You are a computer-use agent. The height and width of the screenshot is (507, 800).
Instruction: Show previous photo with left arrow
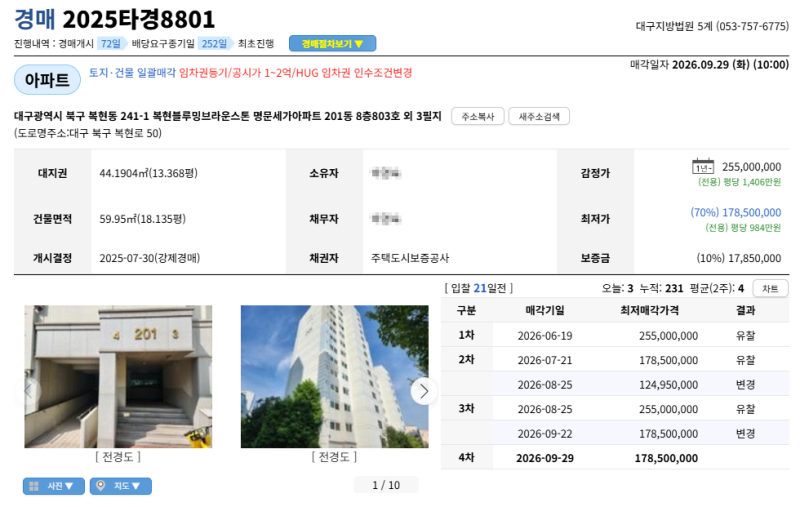click(x=28, y=391)
